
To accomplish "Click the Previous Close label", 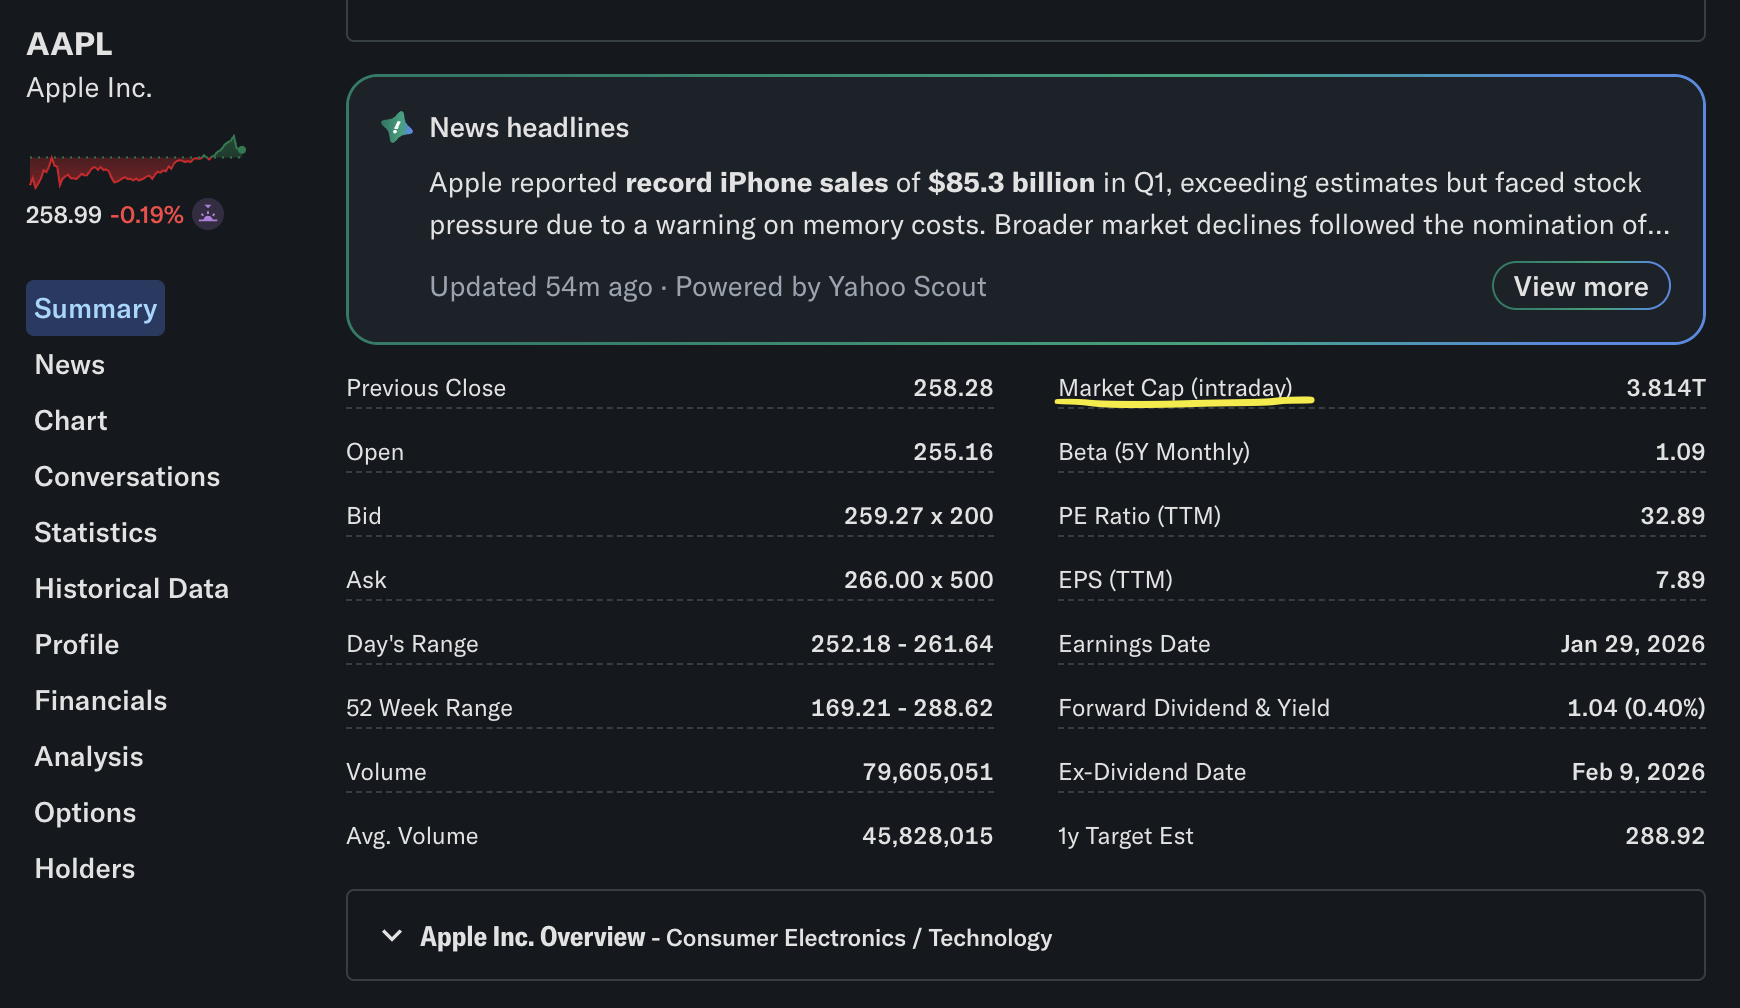I will click(426, 388).
